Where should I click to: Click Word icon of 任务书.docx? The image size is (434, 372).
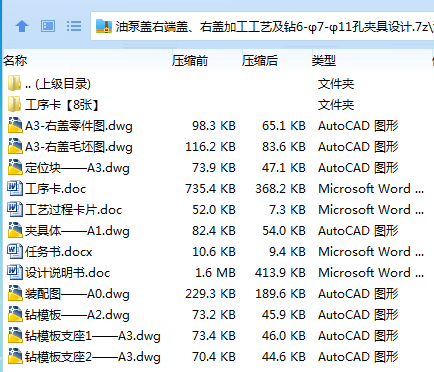(15, 251)
